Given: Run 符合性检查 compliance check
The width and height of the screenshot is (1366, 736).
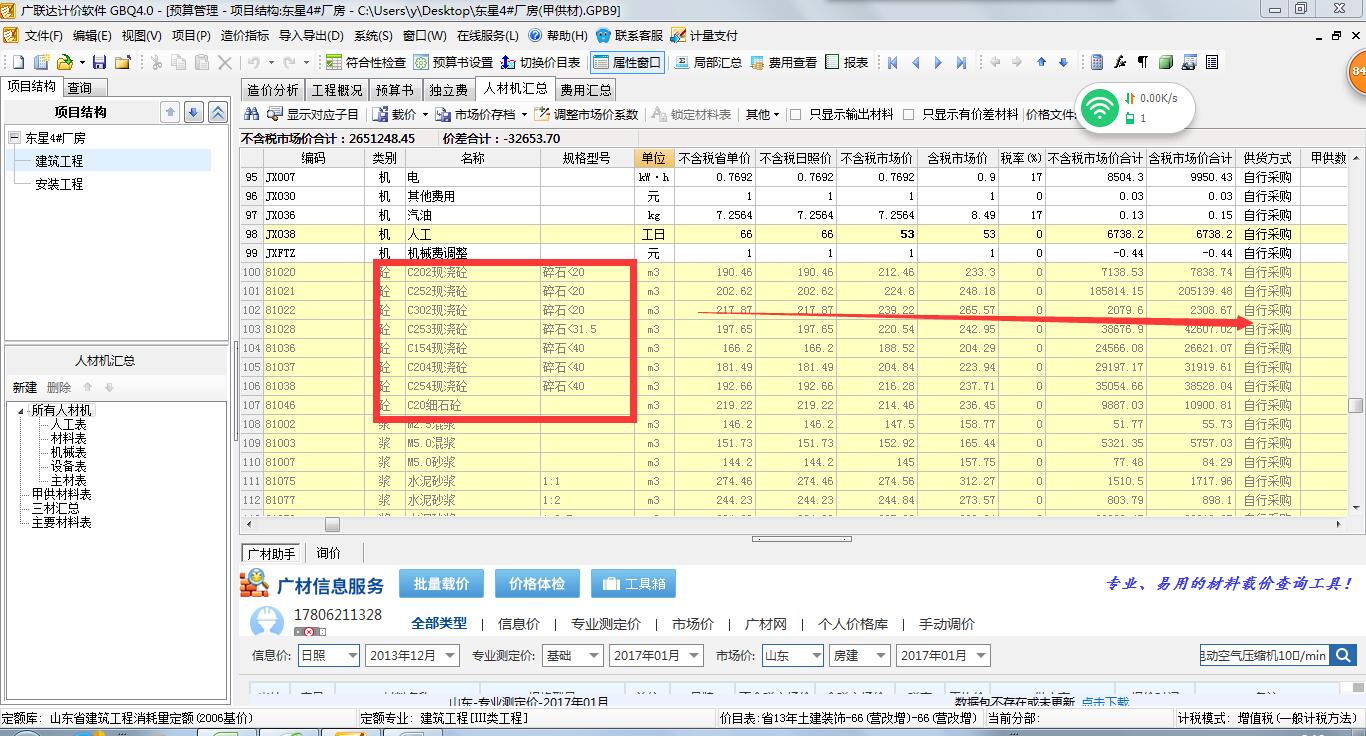Looking at the screenshot, I should (366, 62).
